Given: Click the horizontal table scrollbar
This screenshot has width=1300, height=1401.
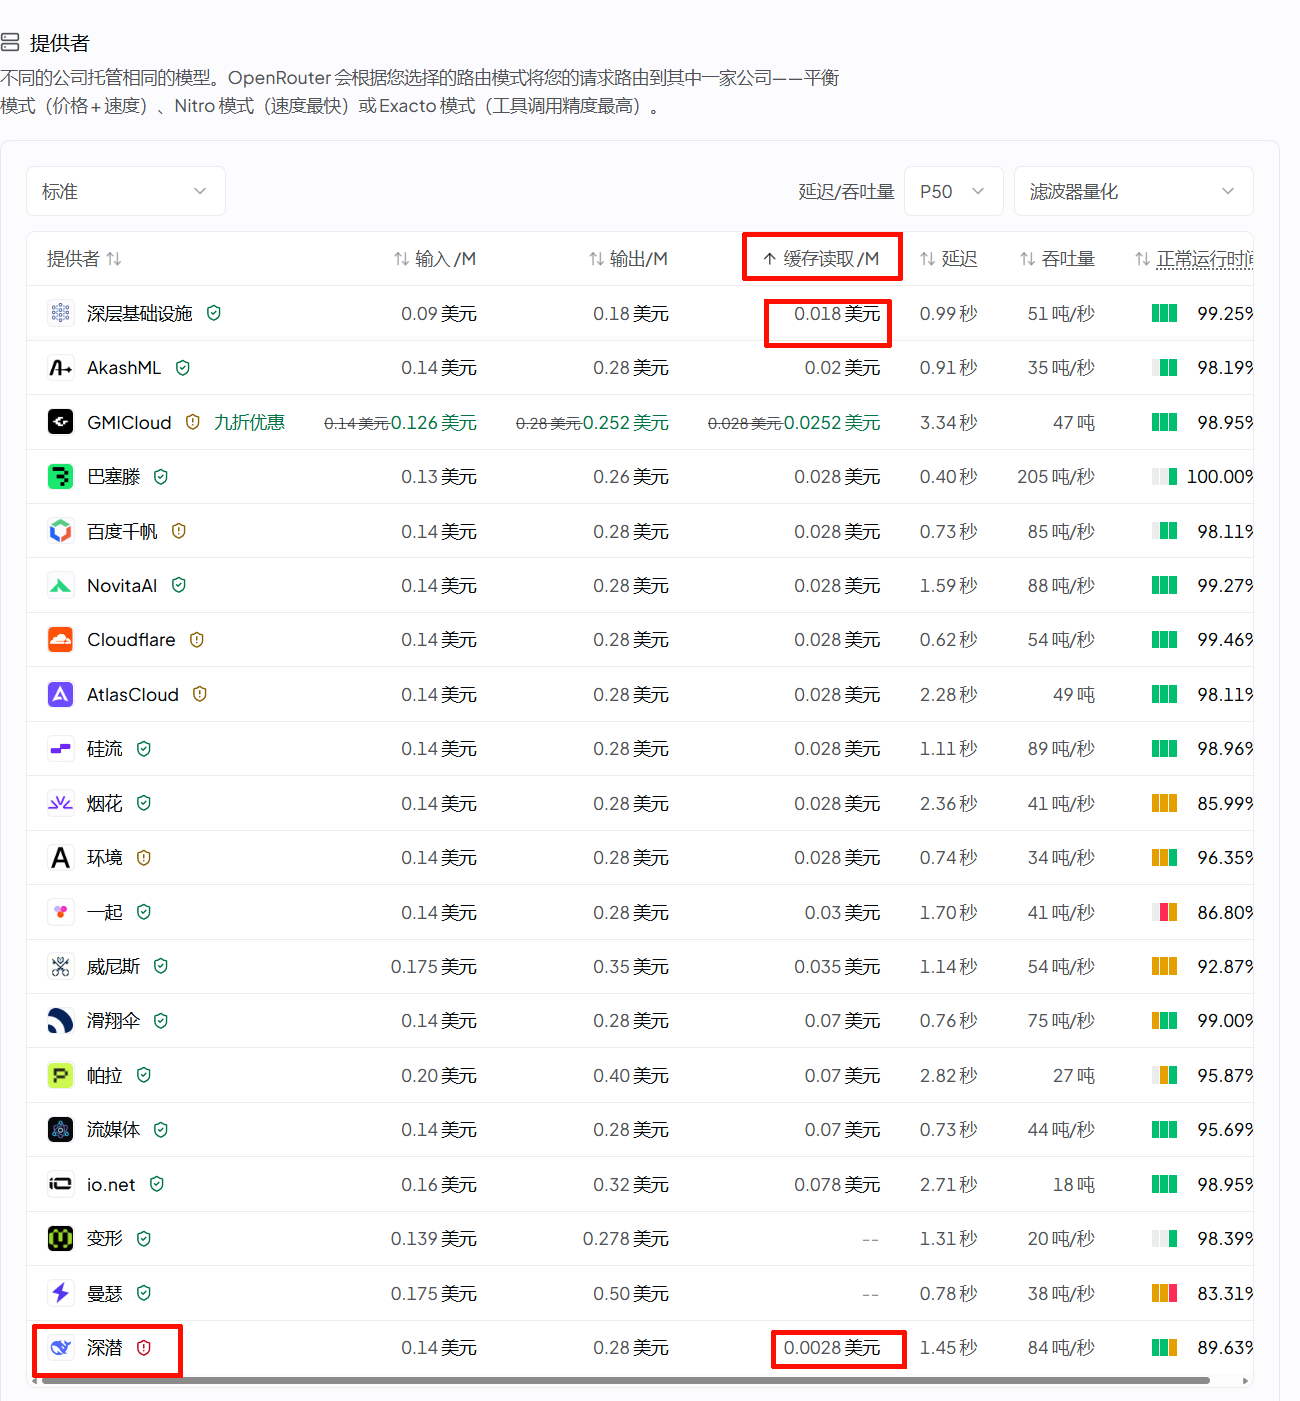Looking at the screenshot, I should tap(625, 1380).
